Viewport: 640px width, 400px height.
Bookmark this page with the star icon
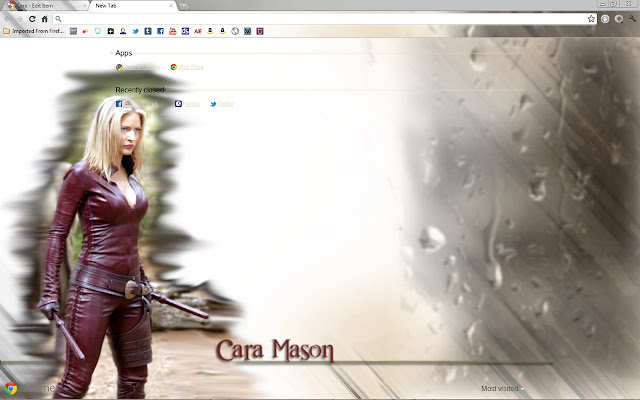(591, 19)
